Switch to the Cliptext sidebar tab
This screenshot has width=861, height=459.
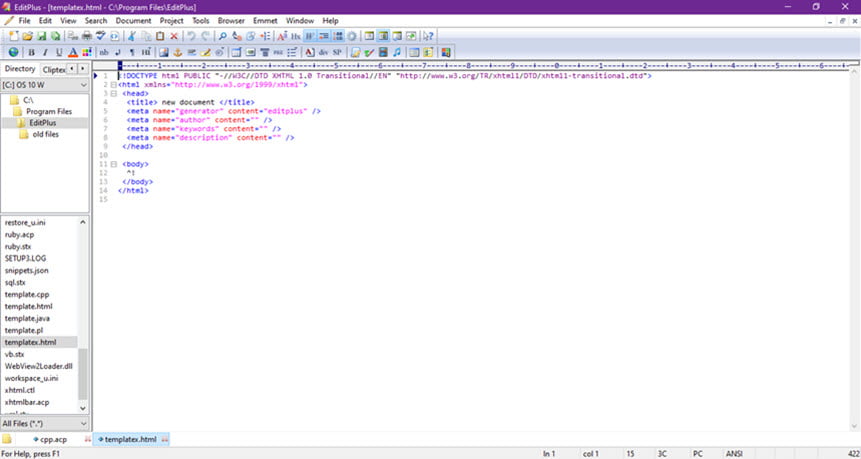coord(53,70)
